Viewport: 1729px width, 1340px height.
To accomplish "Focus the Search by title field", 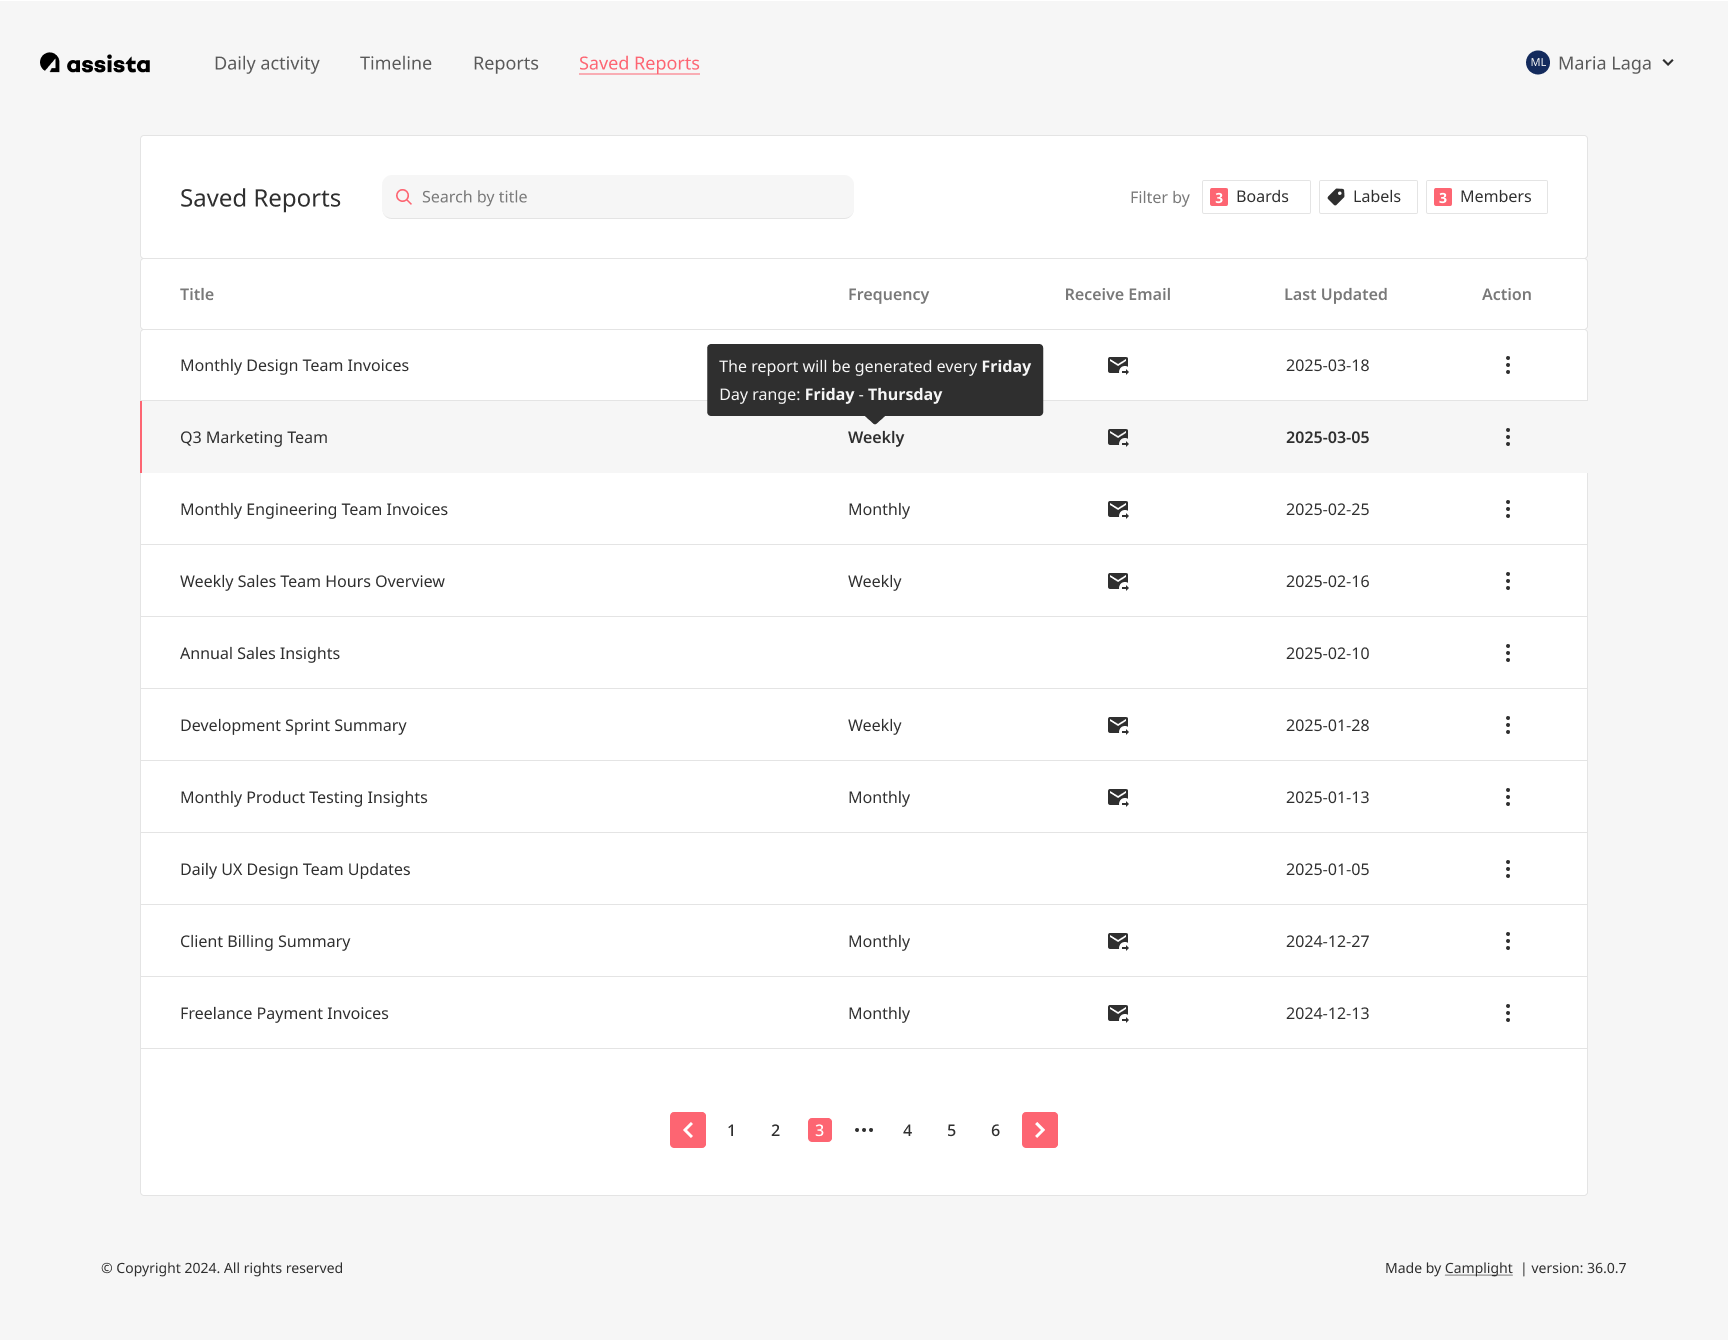I will (618, 197).
